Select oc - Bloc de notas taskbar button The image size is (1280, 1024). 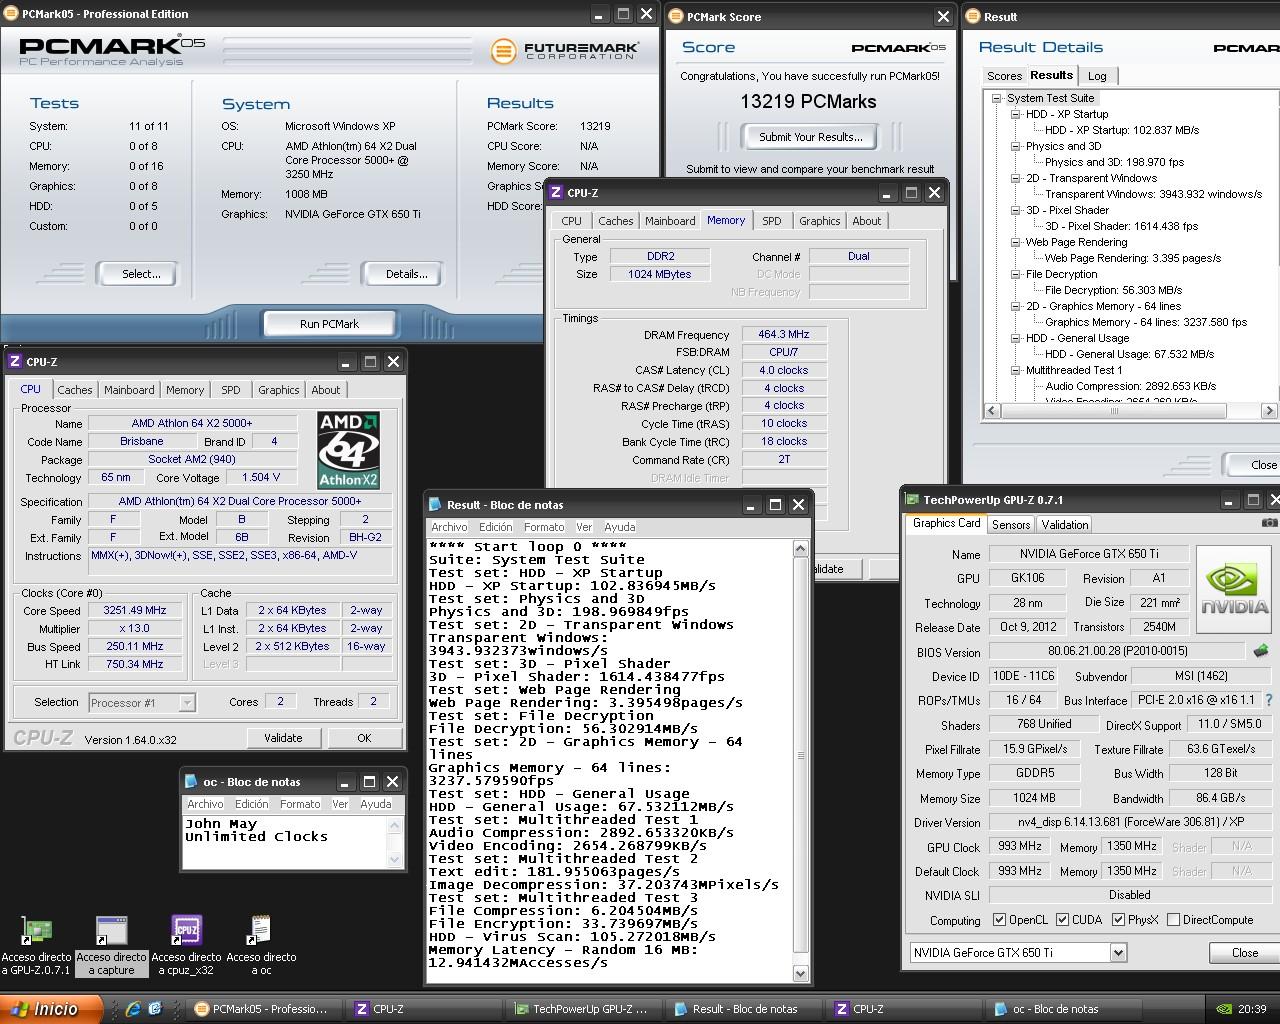tap(1060, 1009)
